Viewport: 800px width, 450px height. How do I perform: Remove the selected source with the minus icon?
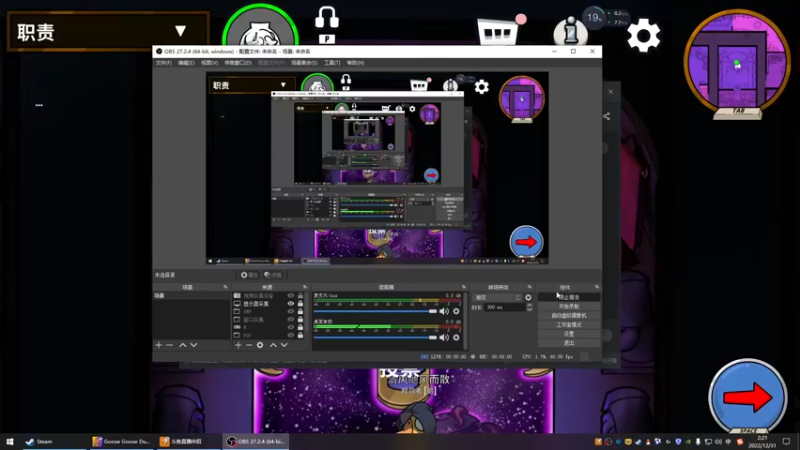[249, 345]
